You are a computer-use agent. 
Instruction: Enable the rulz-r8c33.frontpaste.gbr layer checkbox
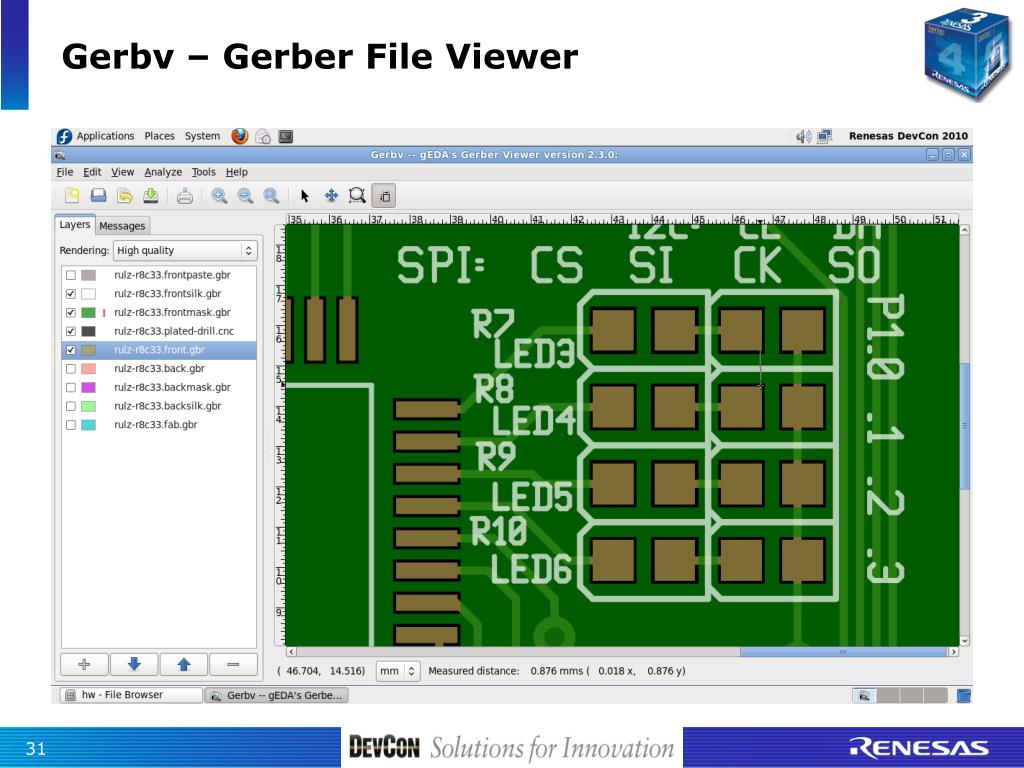coord(71,275)
